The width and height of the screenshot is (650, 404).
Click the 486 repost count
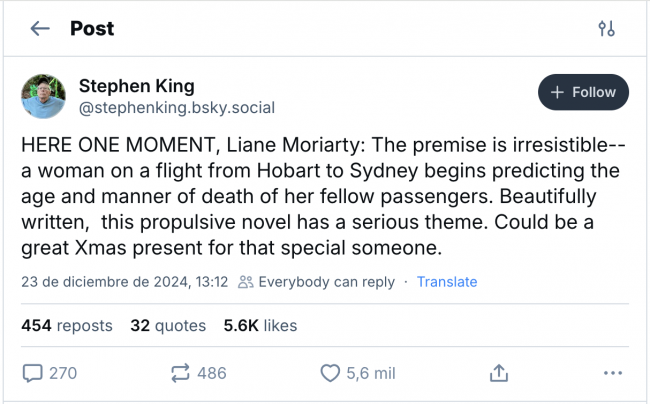coord(212,373)
